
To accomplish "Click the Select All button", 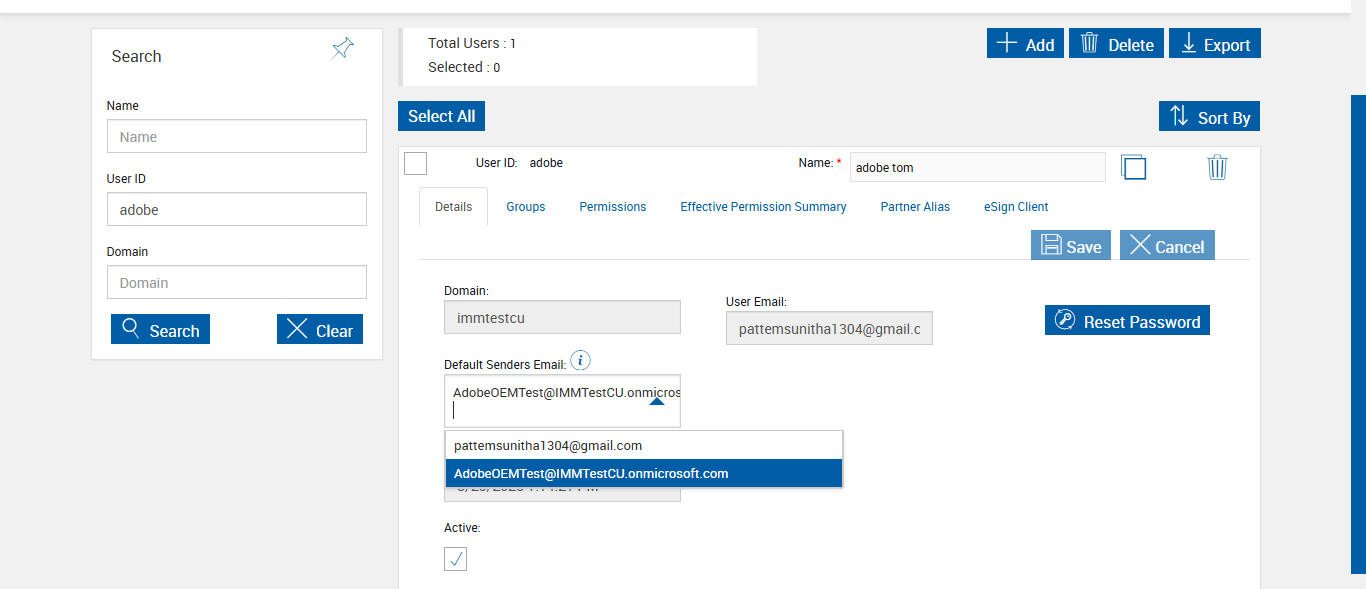I will point(441,116).
